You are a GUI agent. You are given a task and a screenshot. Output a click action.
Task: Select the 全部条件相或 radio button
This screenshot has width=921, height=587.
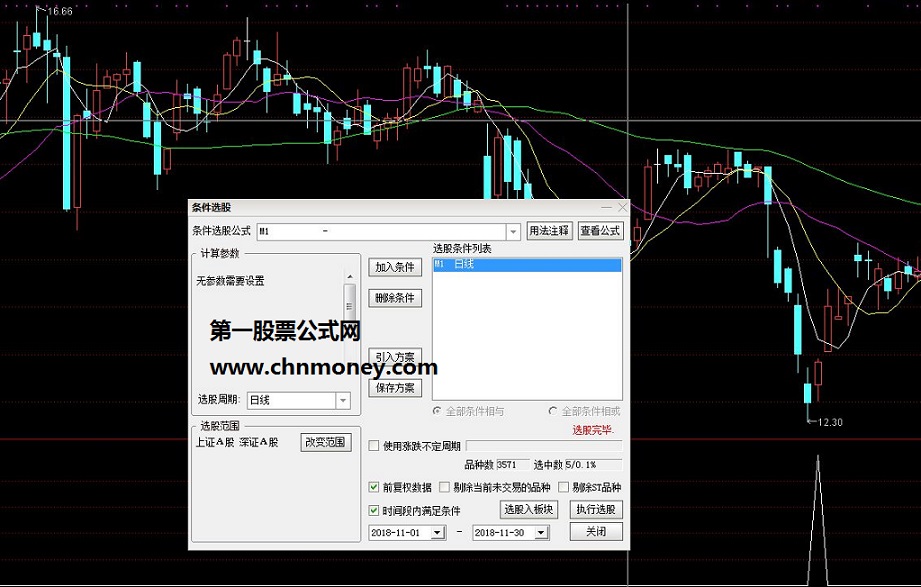click(x=552, y=411)
